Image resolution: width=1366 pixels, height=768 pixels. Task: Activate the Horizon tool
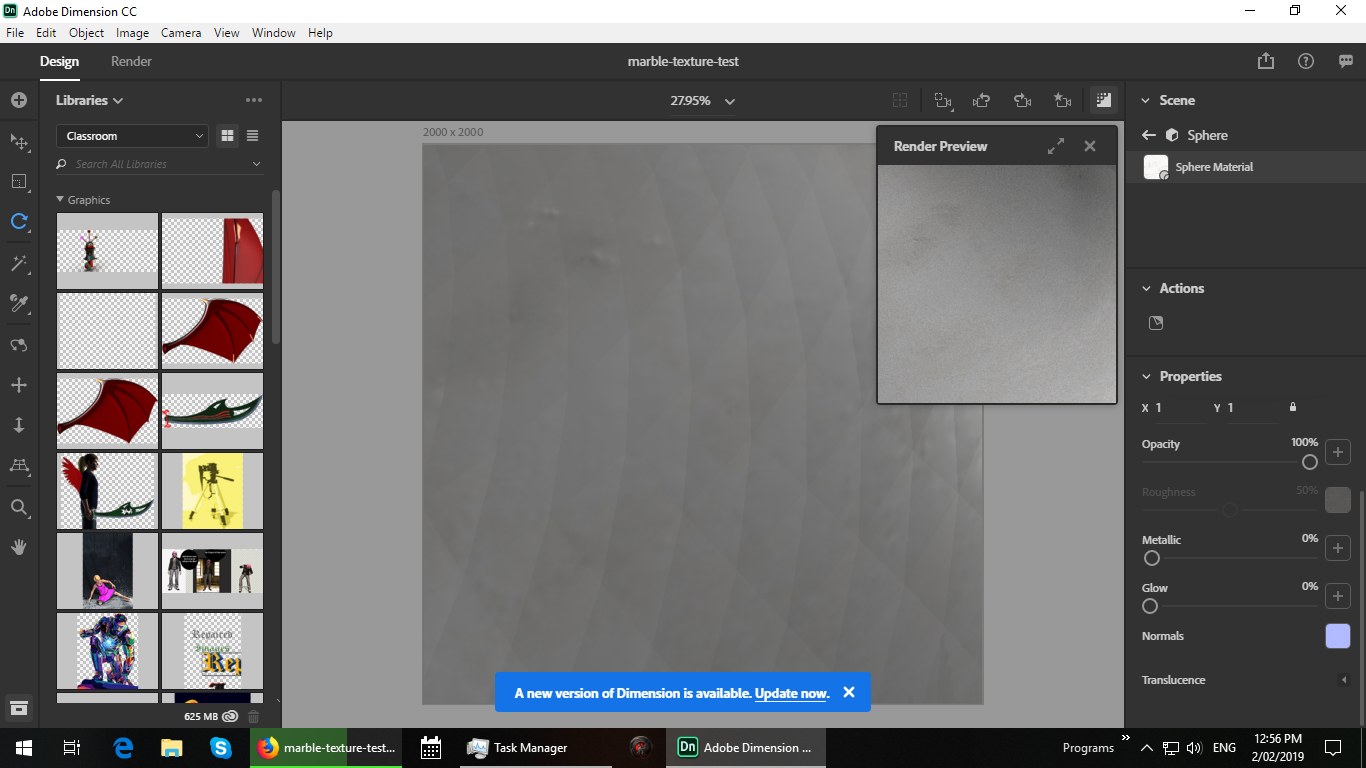(x=19, y=466)
